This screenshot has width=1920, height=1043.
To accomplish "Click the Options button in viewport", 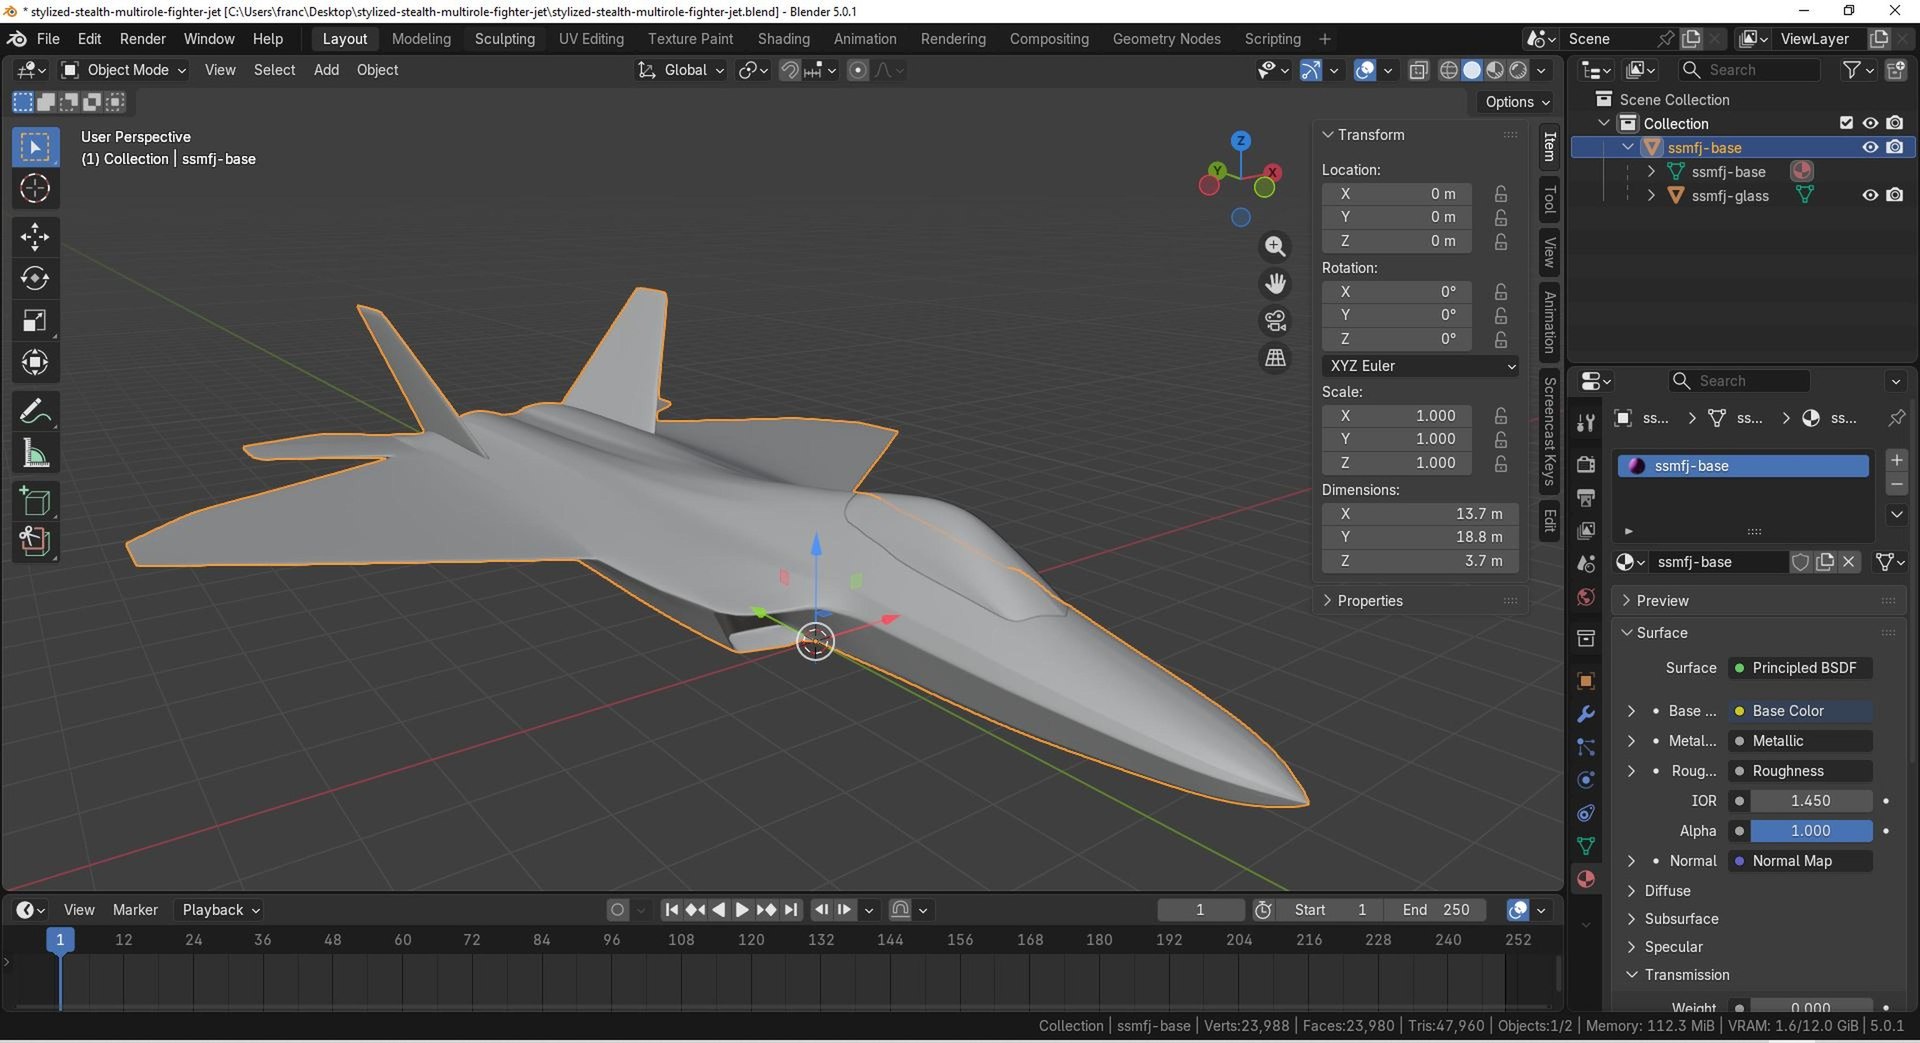I will [x=1517, y=102].
